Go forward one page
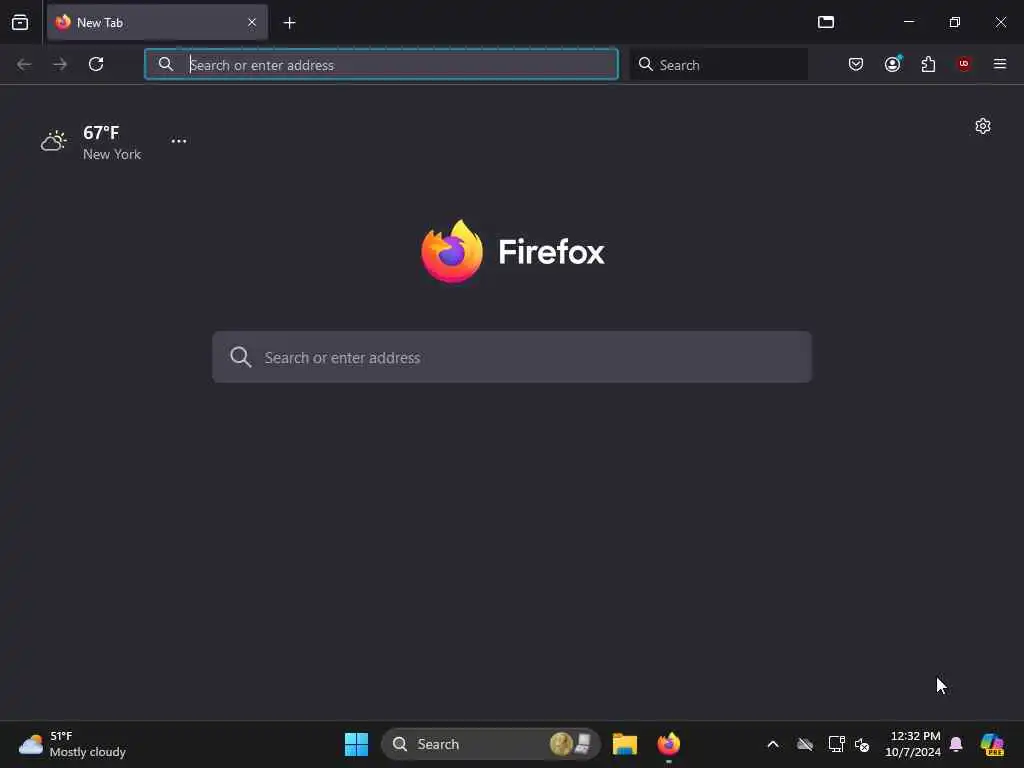 (x=60, y=64)
